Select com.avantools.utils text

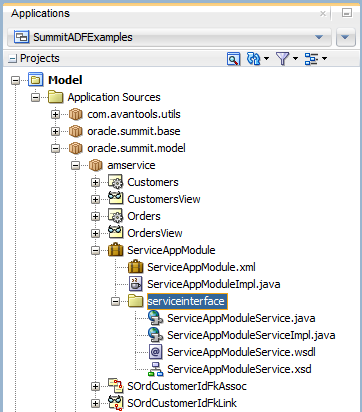pyautogui.click(x=134, y=114)
